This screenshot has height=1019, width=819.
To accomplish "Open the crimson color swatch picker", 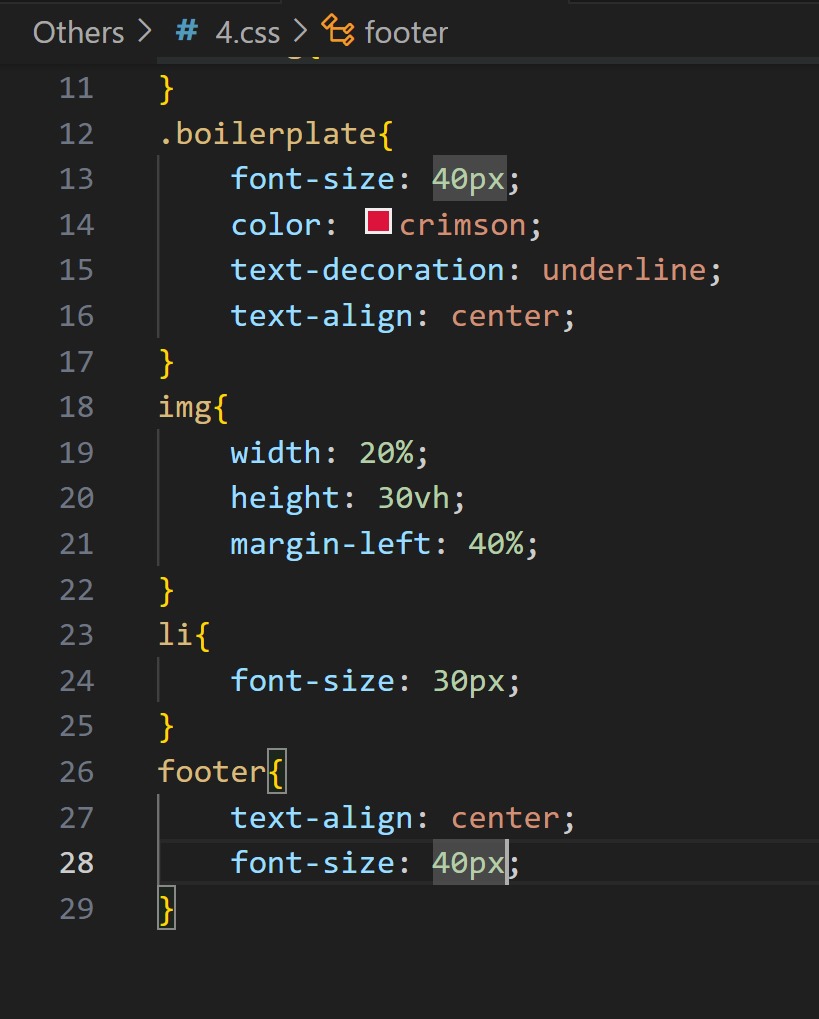I will click(x=378, y=221).
